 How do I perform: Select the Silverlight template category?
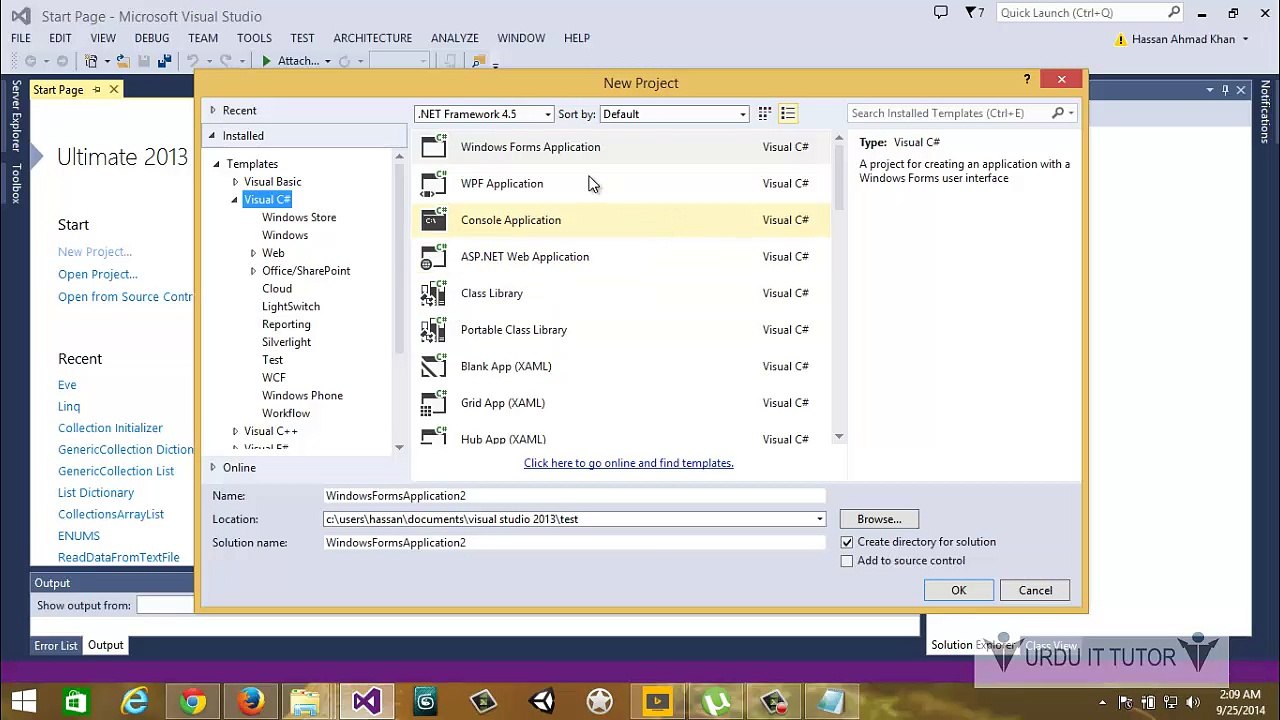coord(286,342)
